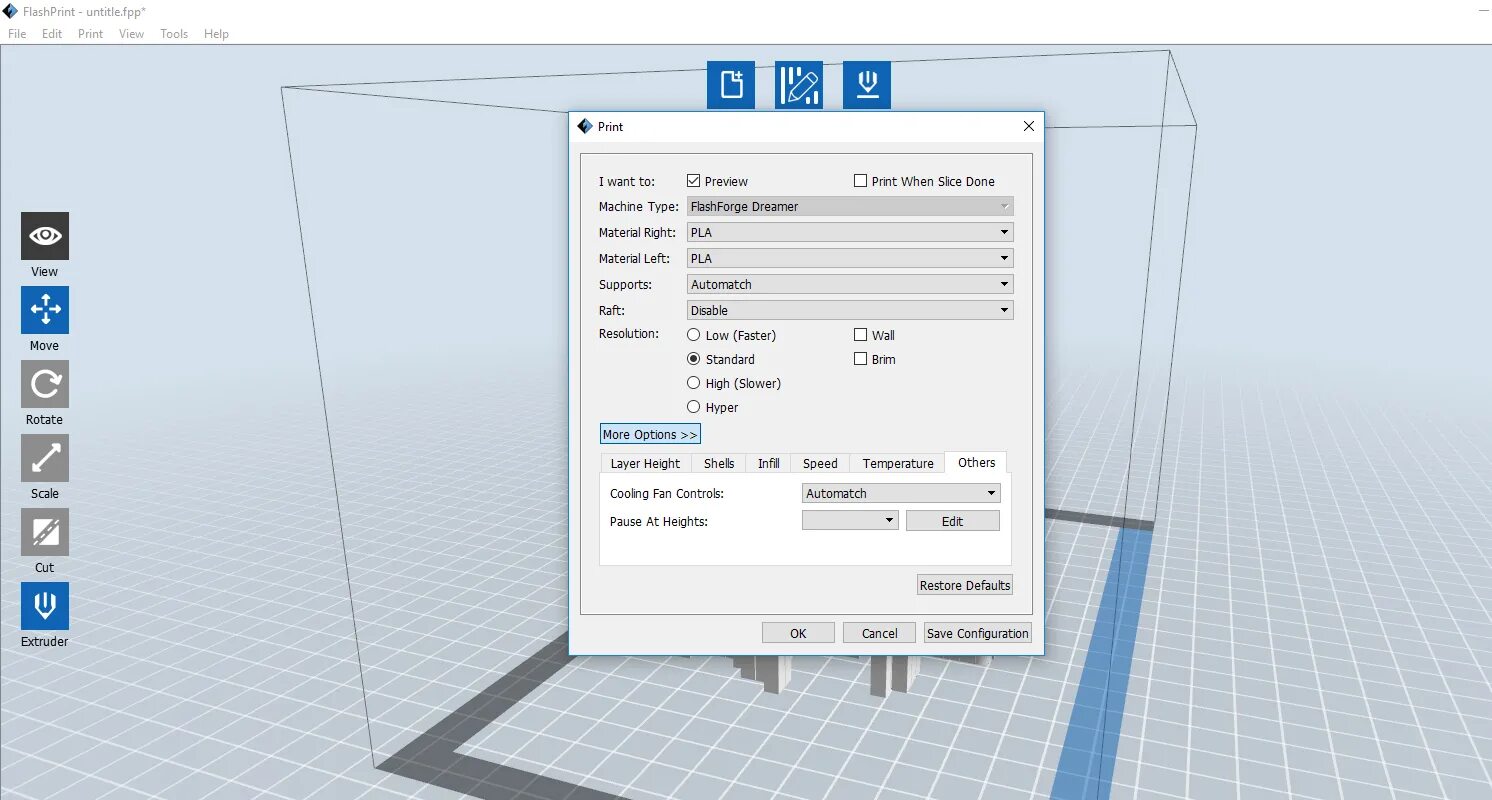Select the Others tab
This screenshot has width=1492, height=800.
pos(976,462)
